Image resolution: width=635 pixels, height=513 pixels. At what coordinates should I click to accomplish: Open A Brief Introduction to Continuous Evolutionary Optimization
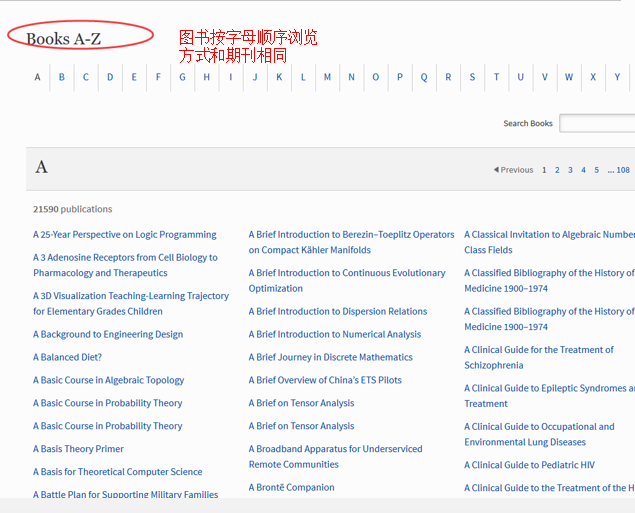(x=347, y=281)
